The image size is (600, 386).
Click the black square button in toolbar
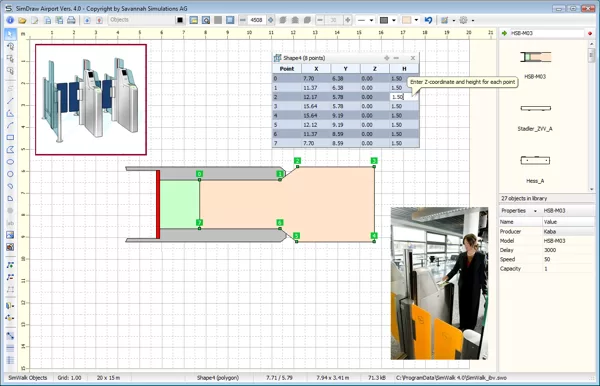click(180, 20)
